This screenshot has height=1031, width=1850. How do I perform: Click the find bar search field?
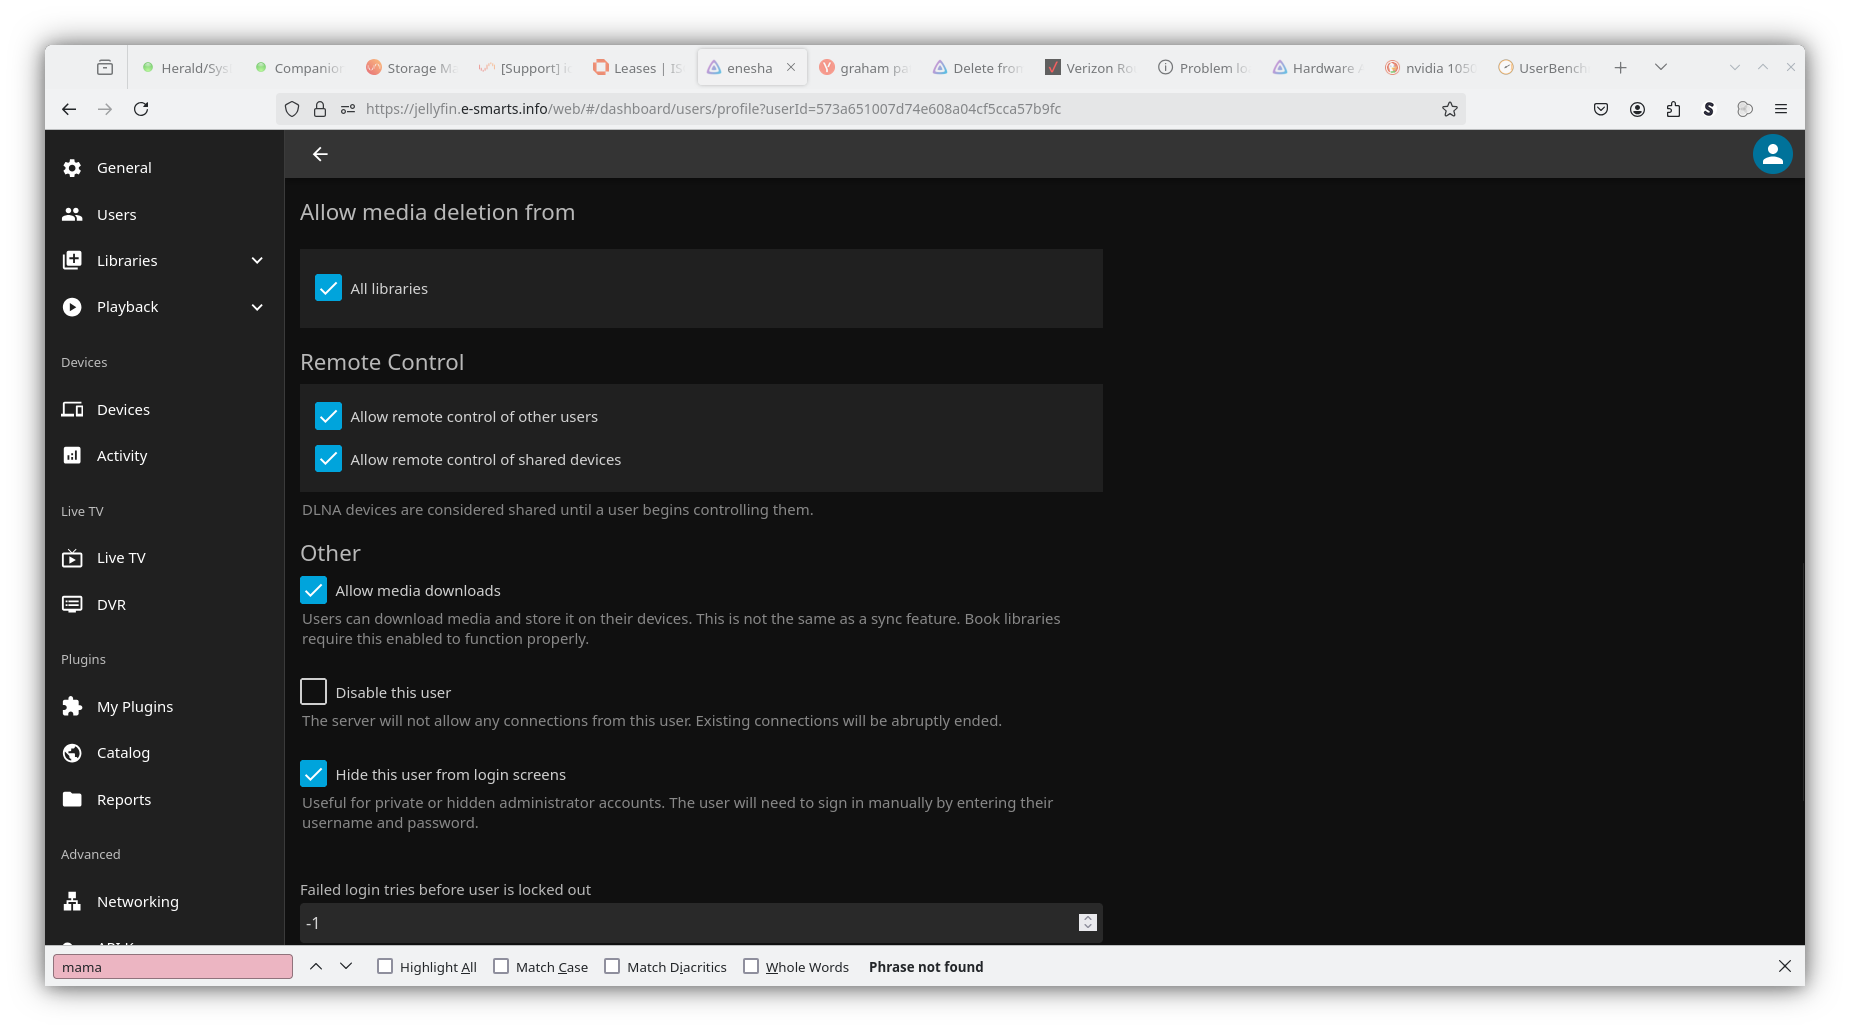pyautogui.click(x=172, y=967)
